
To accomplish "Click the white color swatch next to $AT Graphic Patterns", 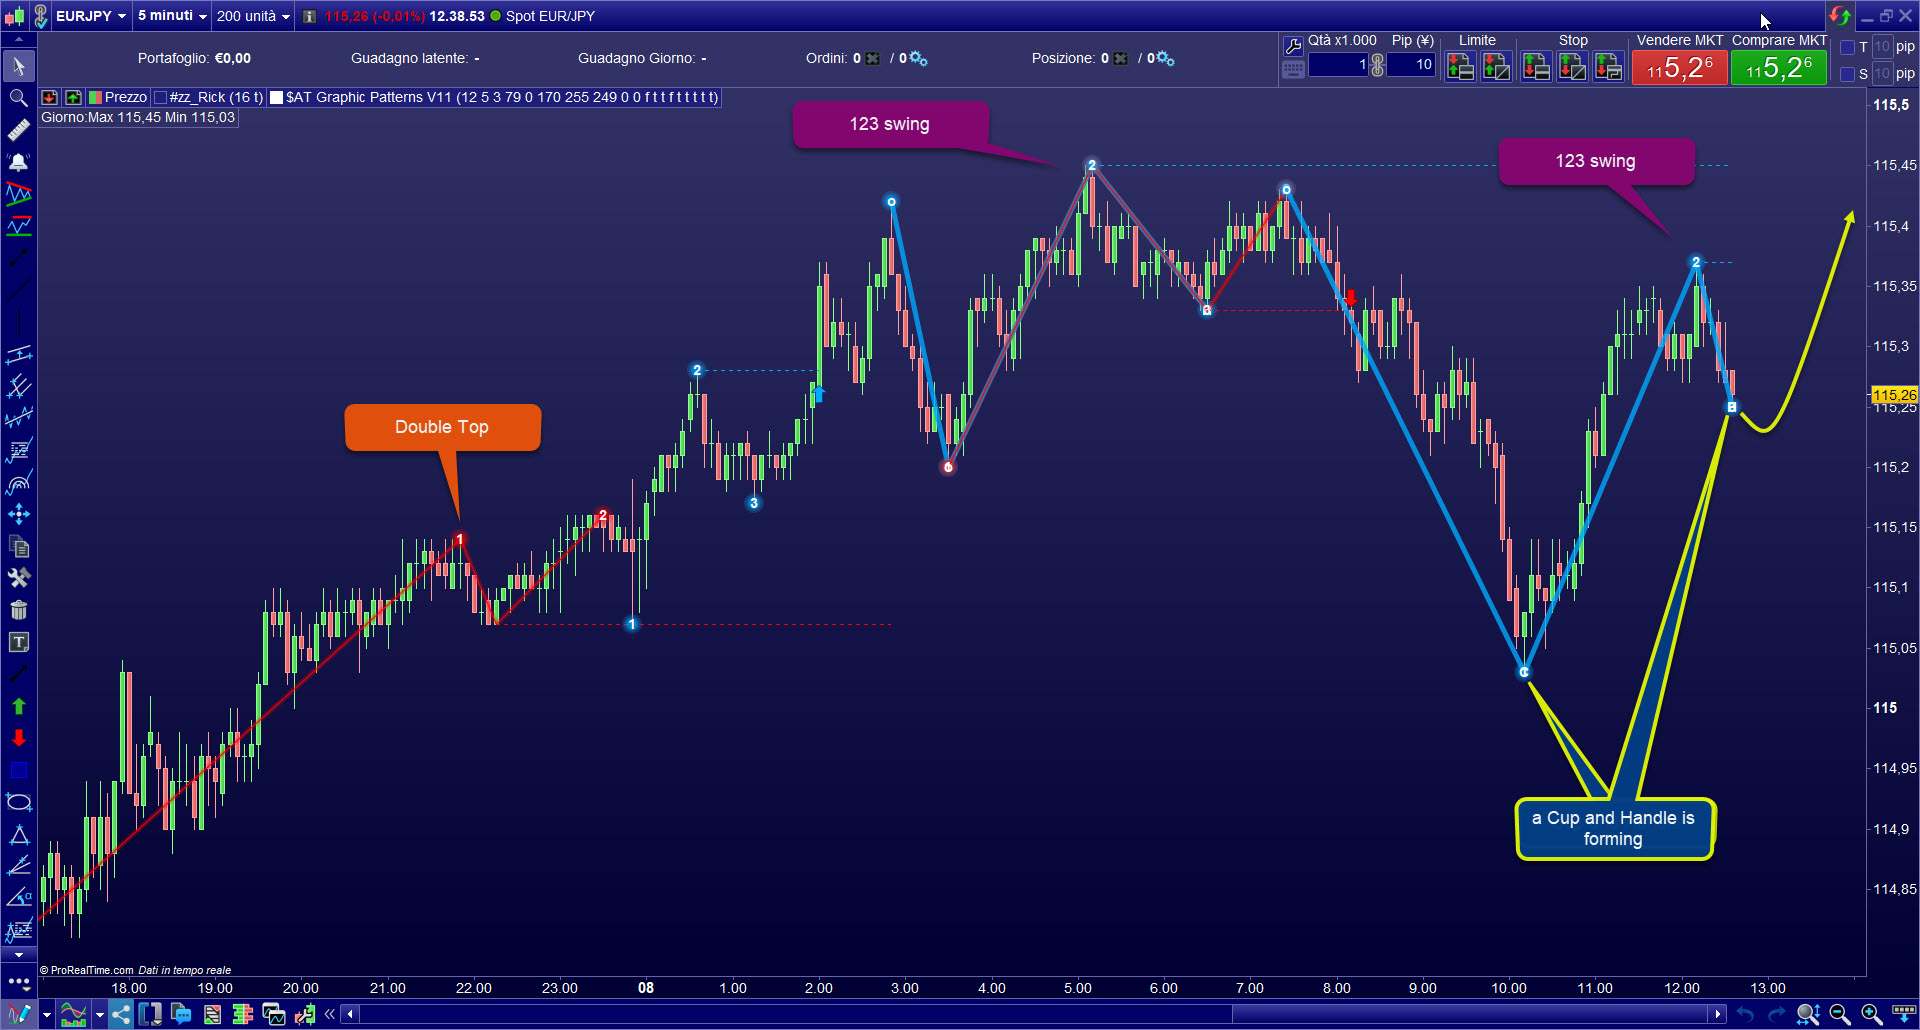I will [x=277, y=97].
